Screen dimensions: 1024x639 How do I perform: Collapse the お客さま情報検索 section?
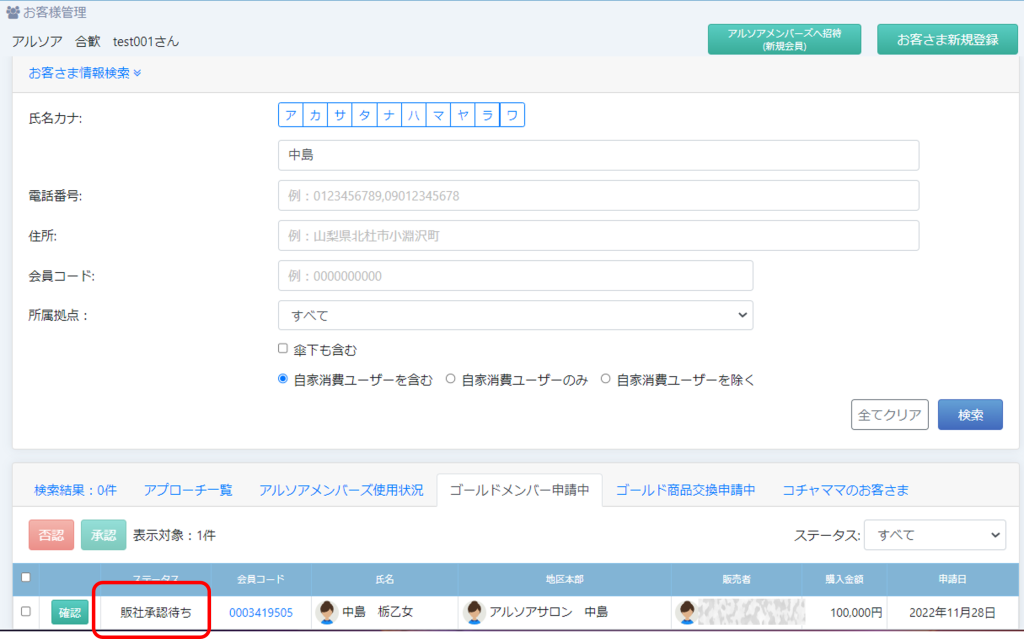tap(85, 72)
